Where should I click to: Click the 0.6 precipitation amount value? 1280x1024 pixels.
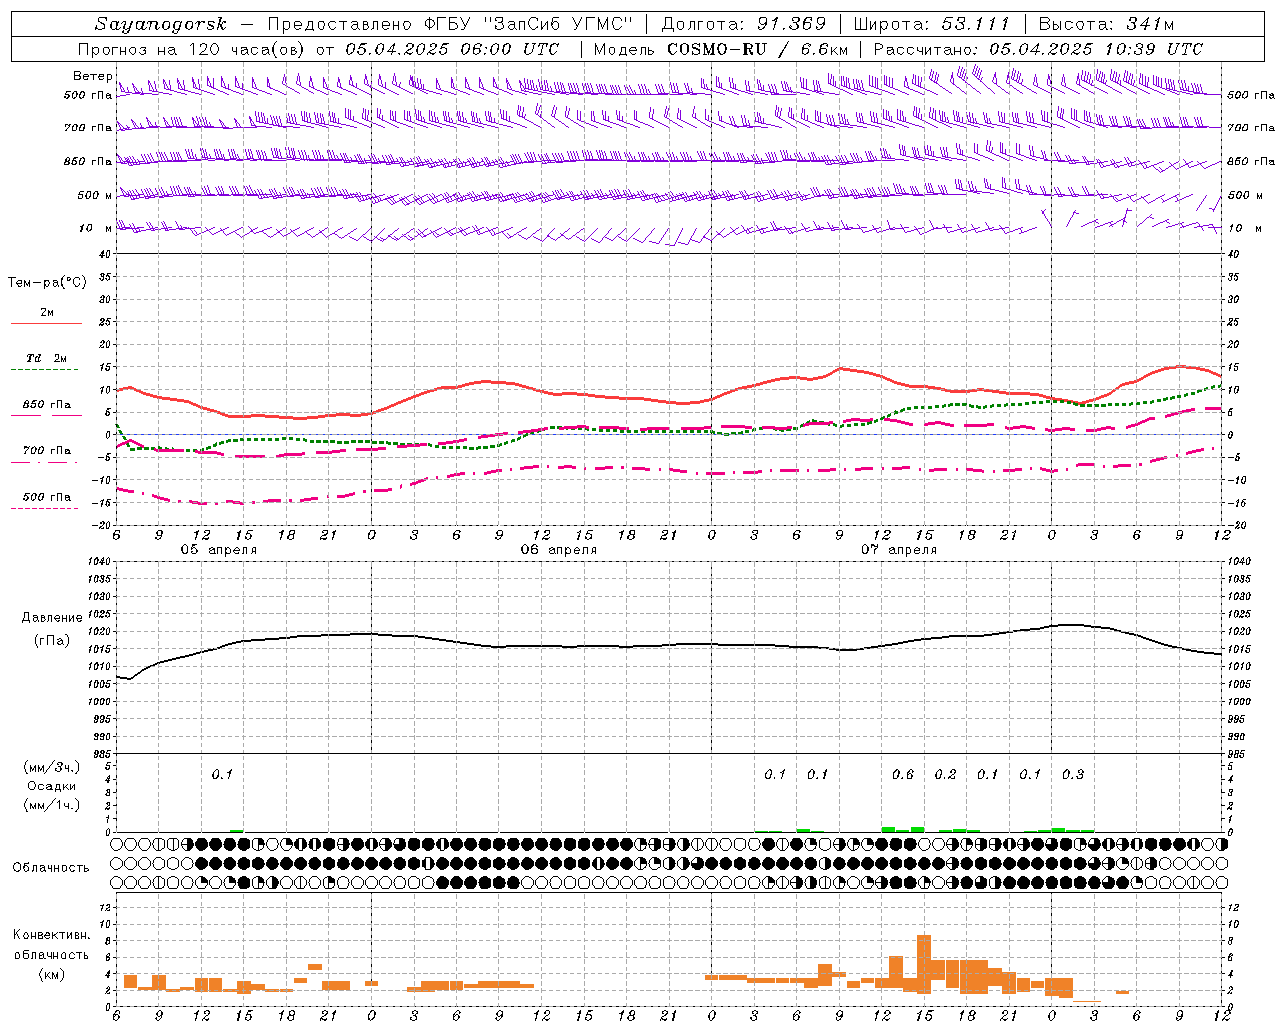point(903,775)
